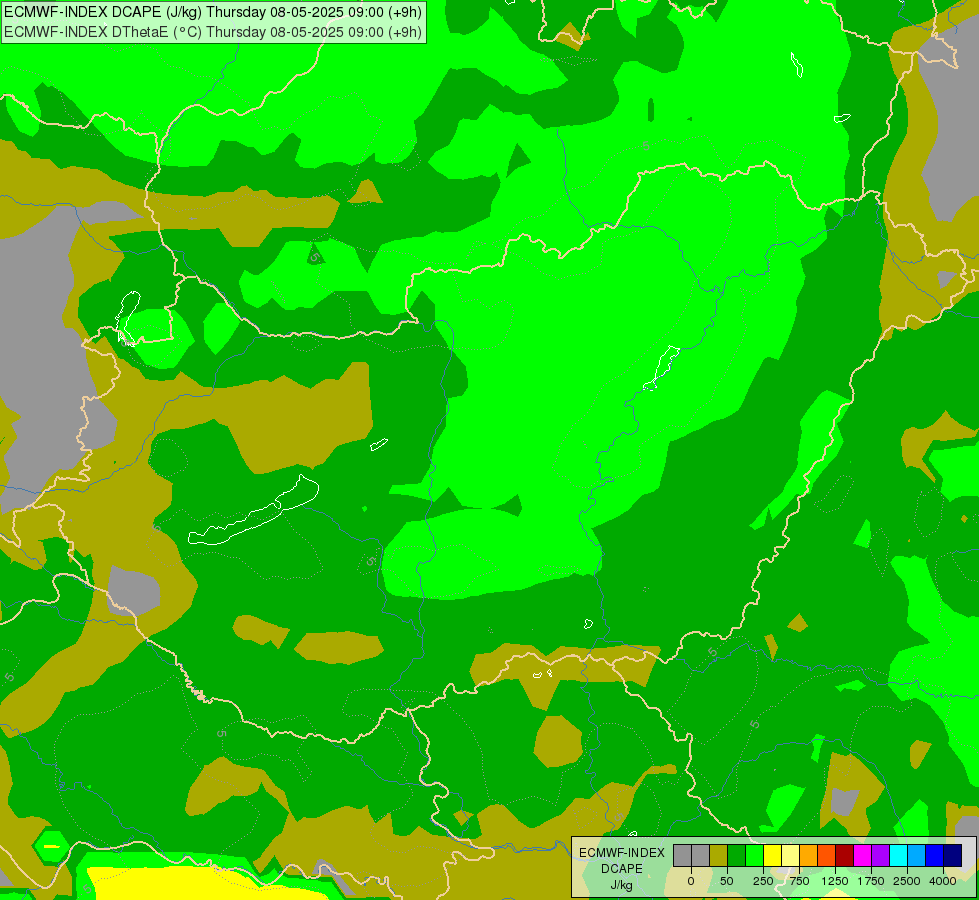Screen dimensions: 979x900
Task: Click the Lake Neusiedl outline near the western border
Action: (127, 319)
